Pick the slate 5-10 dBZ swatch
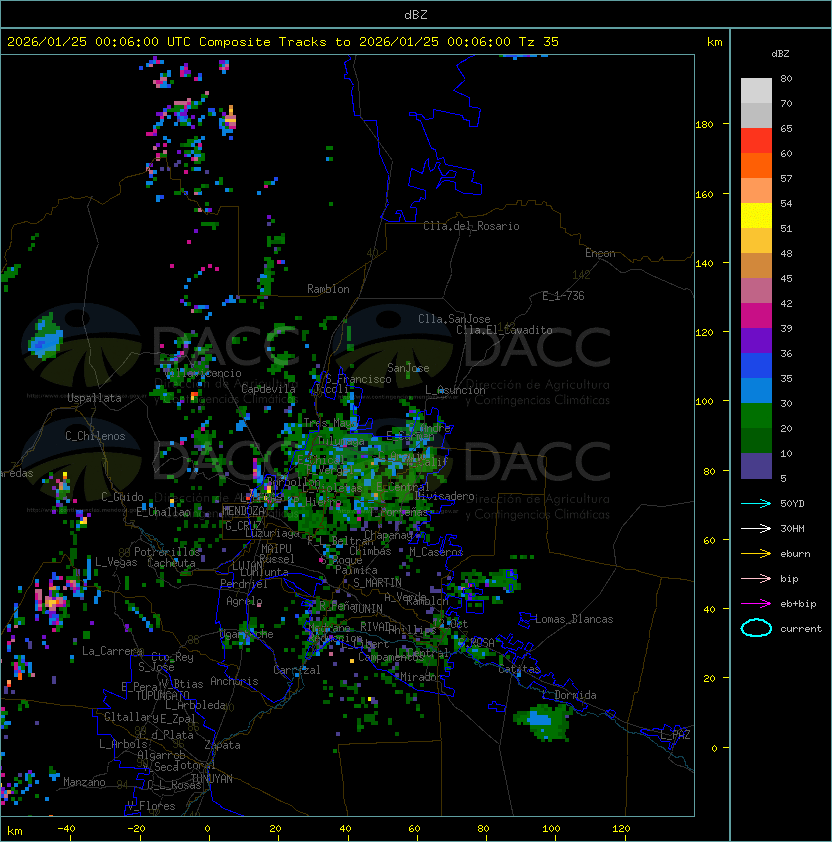Screen dimensions: 832x842 click(x=756, y=466)
